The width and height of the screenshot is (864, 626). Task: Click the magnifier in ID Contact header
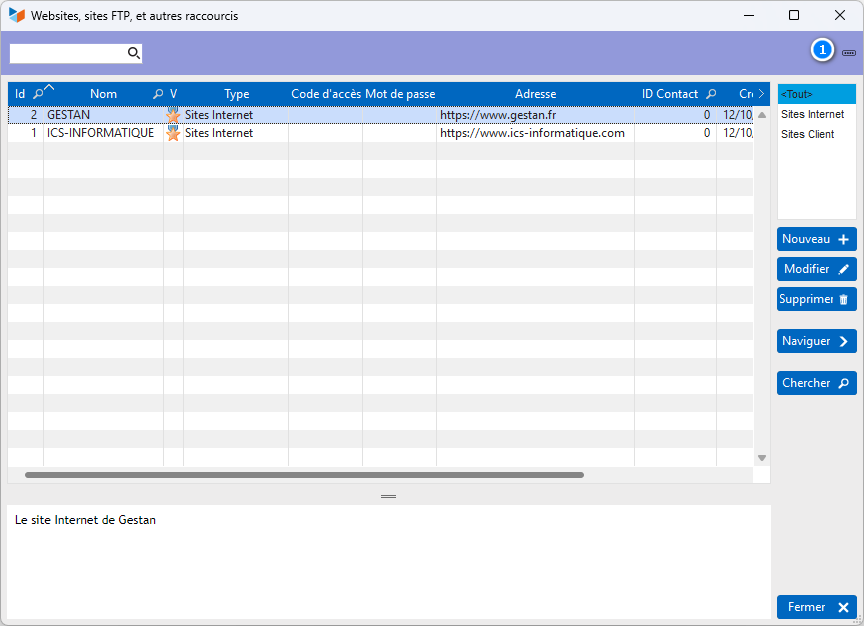tap(711, 94)
